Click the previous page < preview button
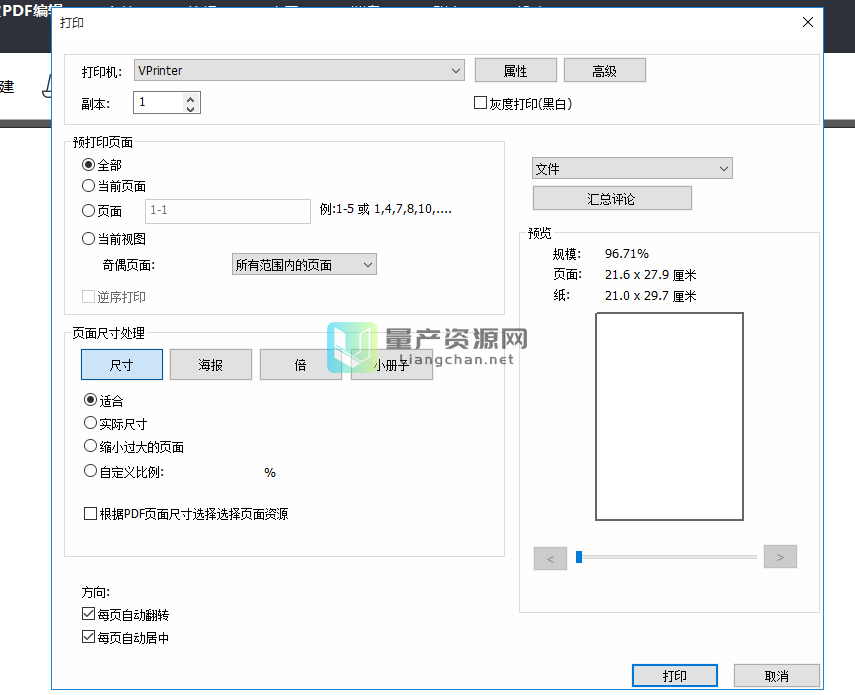This screenshot has width=855, height=695. [x=550, y=558]
